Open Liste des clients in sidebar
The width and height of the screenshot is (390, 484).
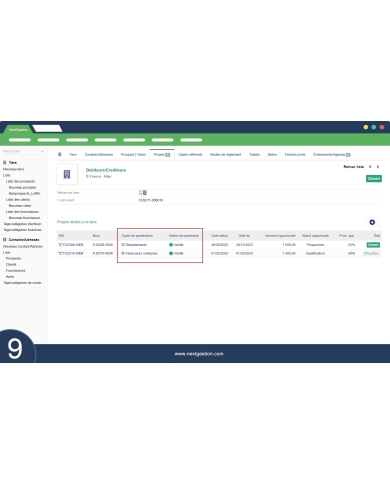(x=18, y=199)
